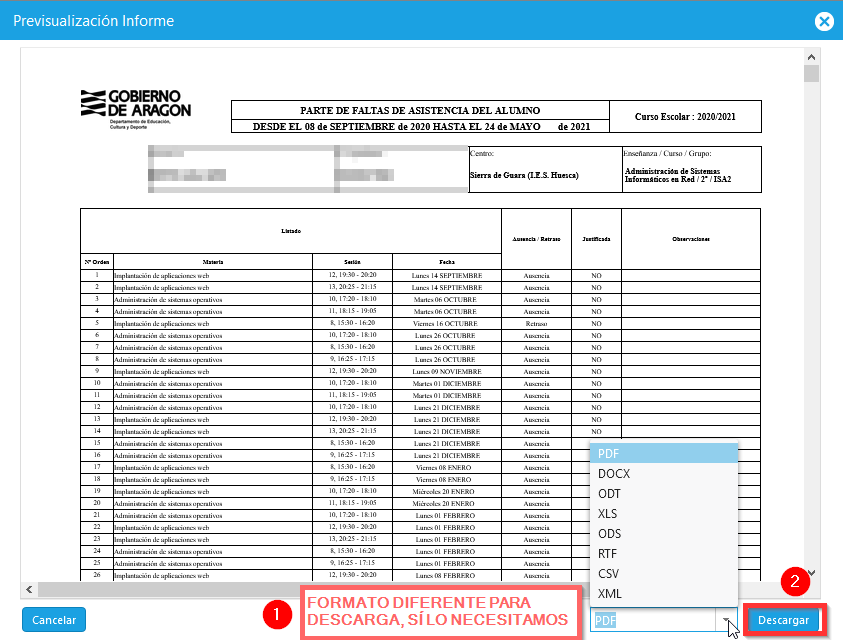Click the "Materia" column header
The width and height of the screenshot is (843, 640).
213,262
